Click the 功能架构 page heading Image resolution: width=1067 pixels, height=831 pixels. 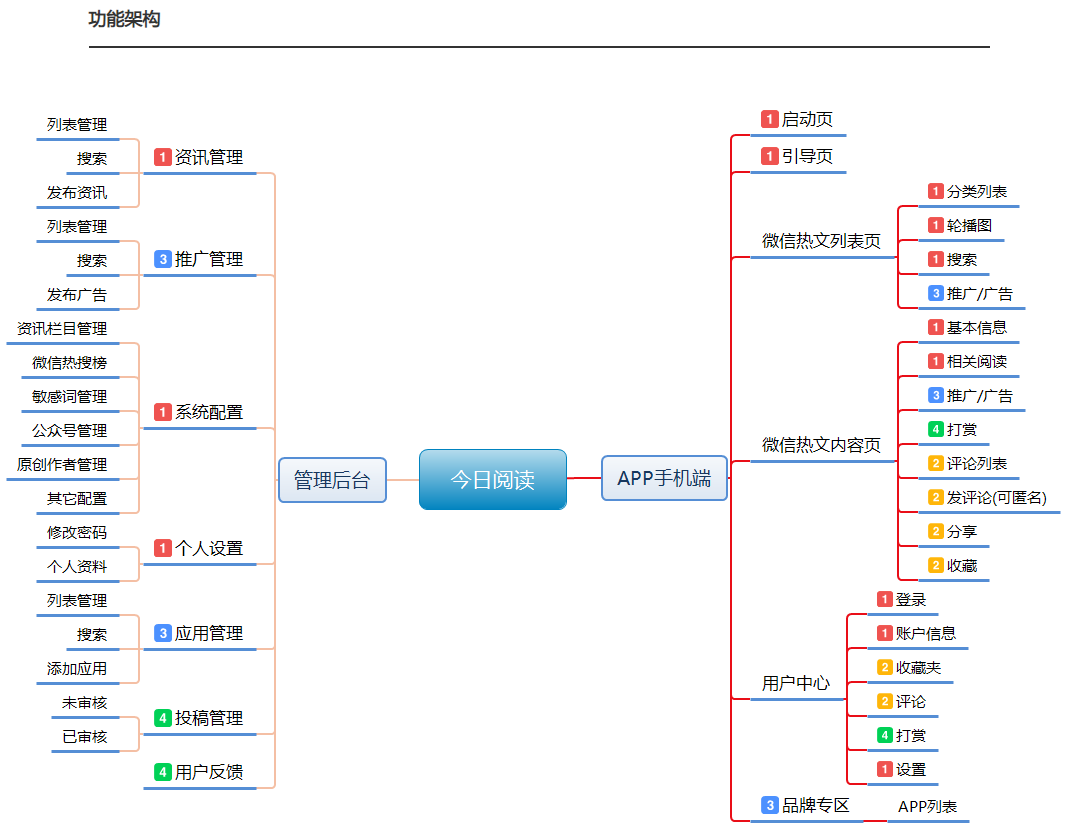(x=125, y=19)
